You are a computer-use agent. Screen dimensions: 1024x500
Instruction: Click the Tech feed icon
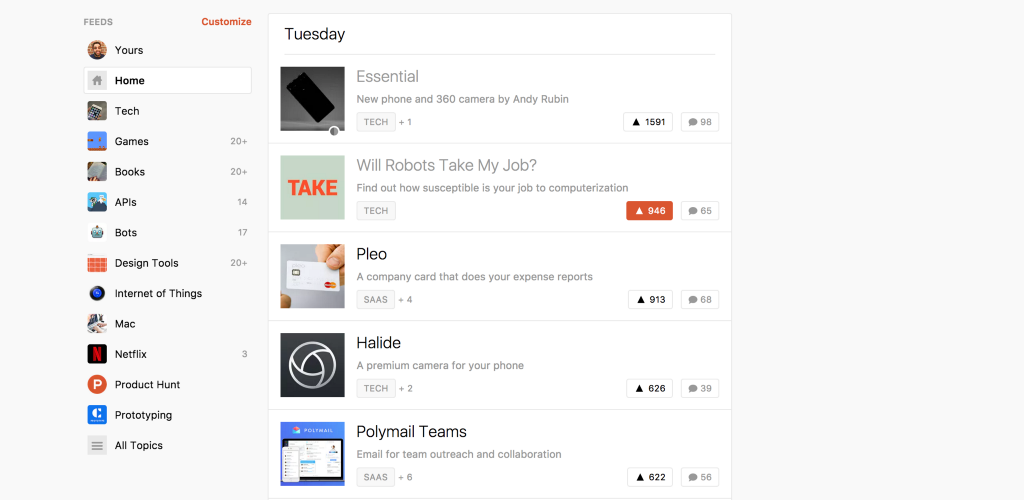(x=97, y=111)
